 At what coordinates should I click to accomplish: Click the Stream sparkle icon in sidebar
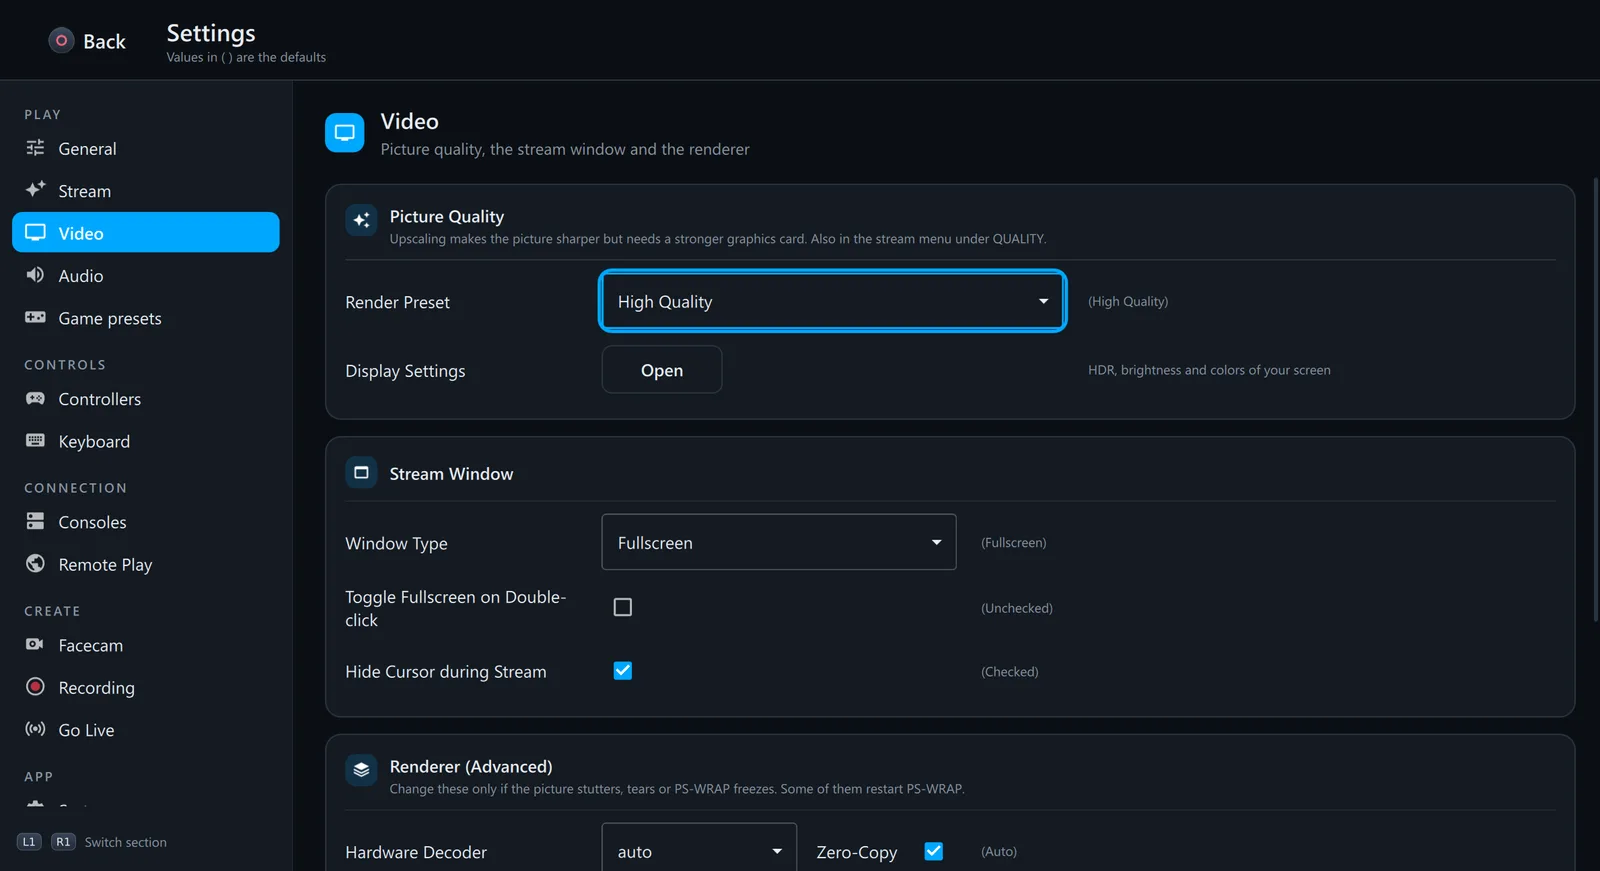pyautogui.click(x=35, y=190)
